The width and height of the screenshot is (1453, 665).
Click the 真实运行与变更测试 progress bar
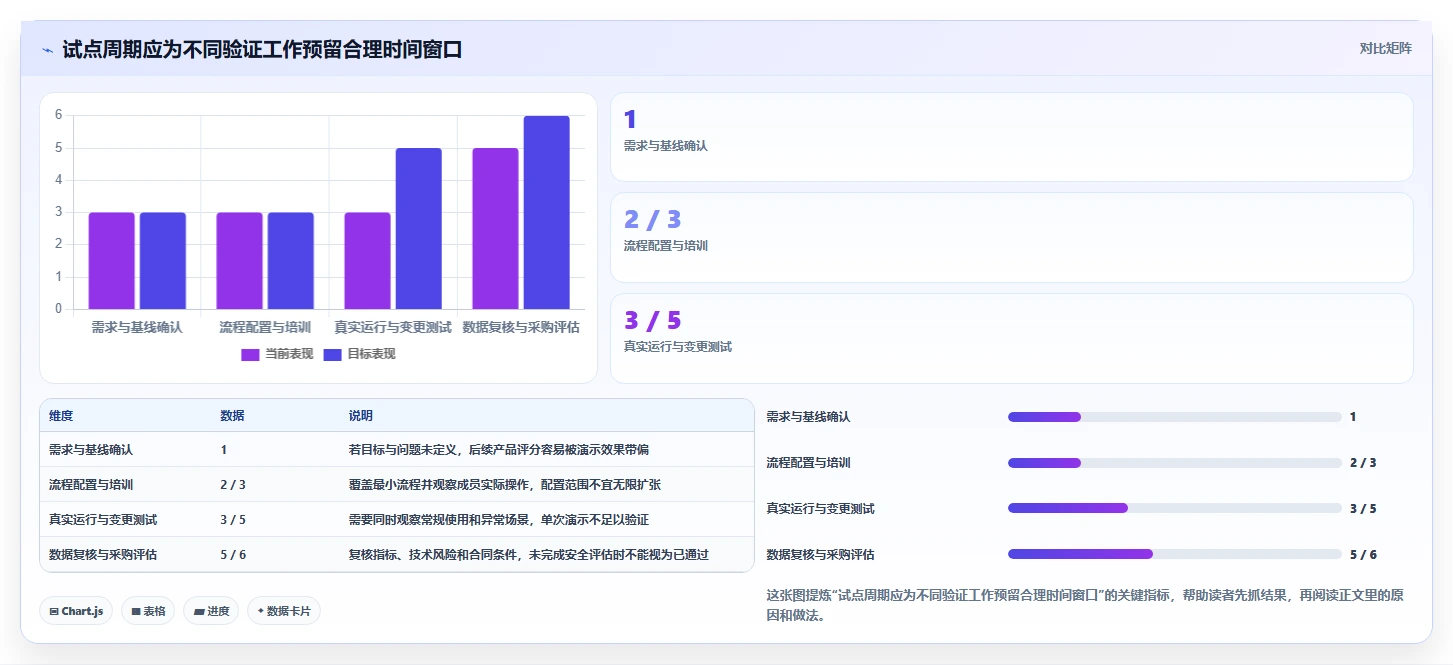(1174, 508)
